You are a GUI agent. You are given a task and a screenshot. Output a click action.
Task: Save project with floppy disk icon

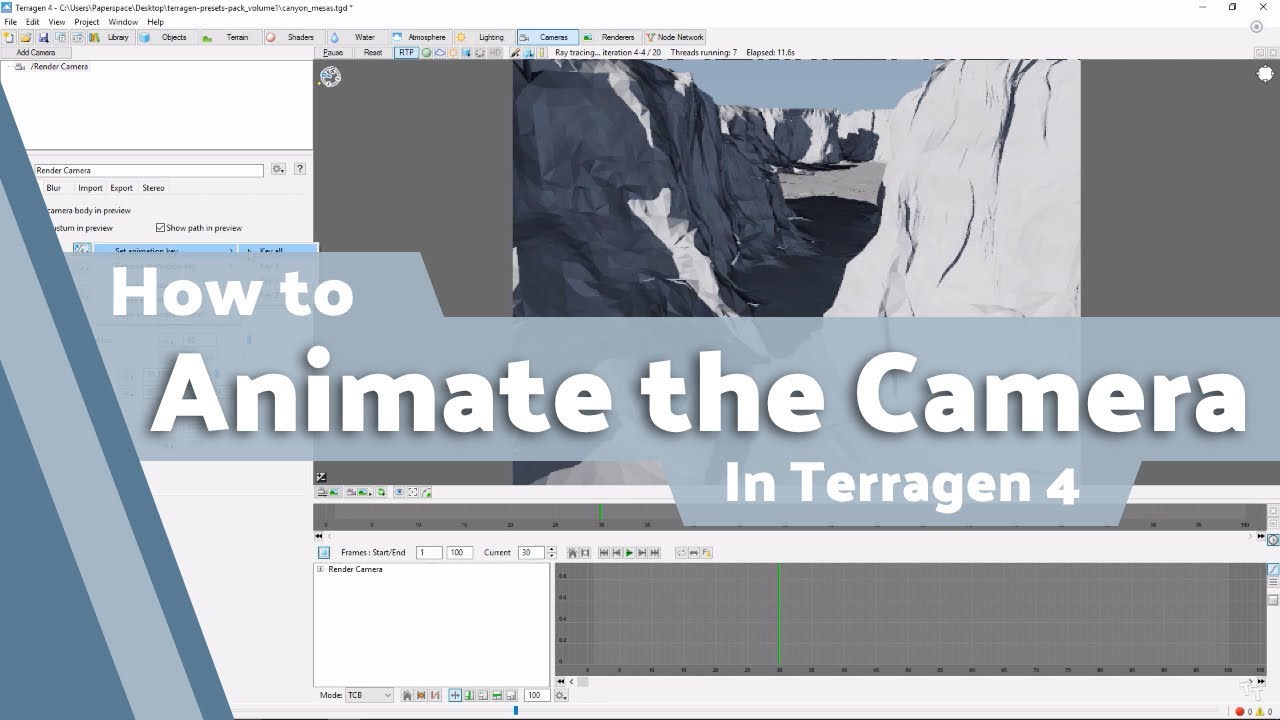(x=43, y=37)
